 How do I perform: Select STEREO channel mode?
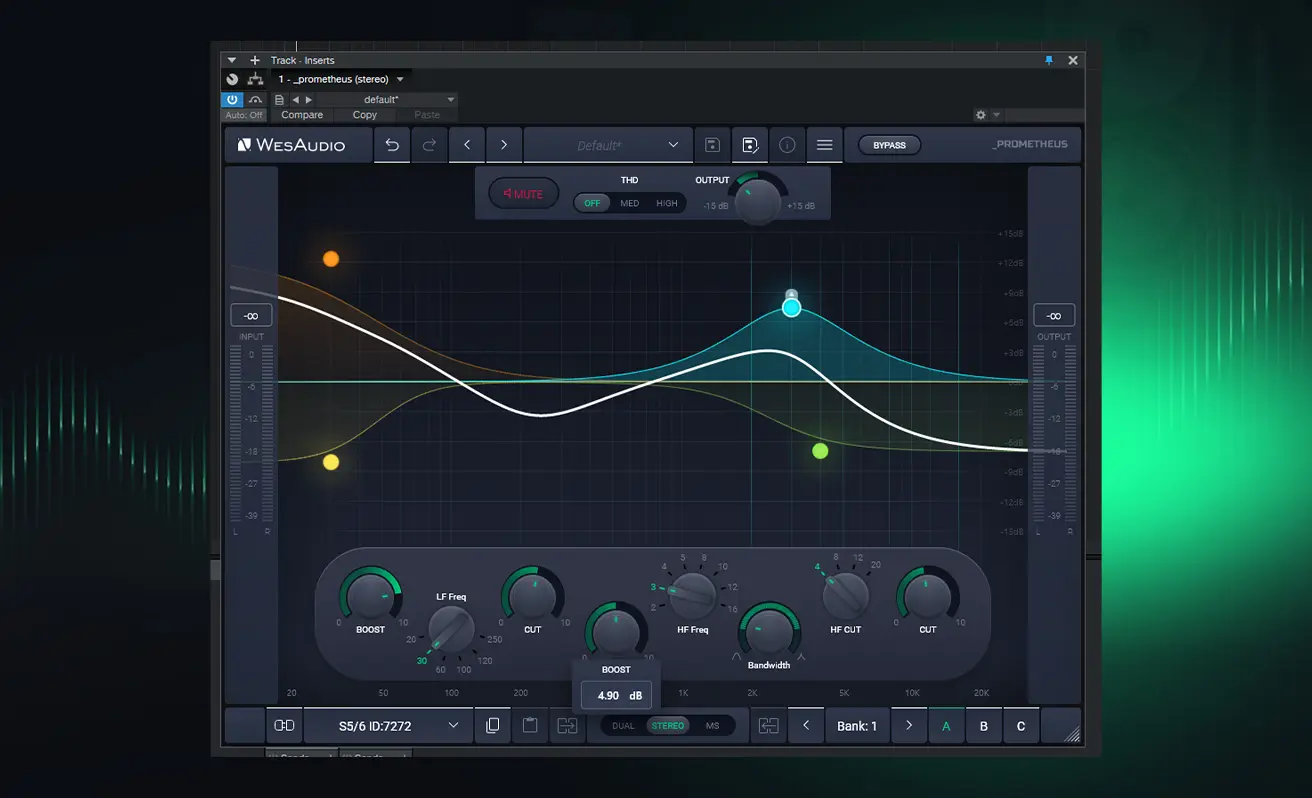coord(668,726)
